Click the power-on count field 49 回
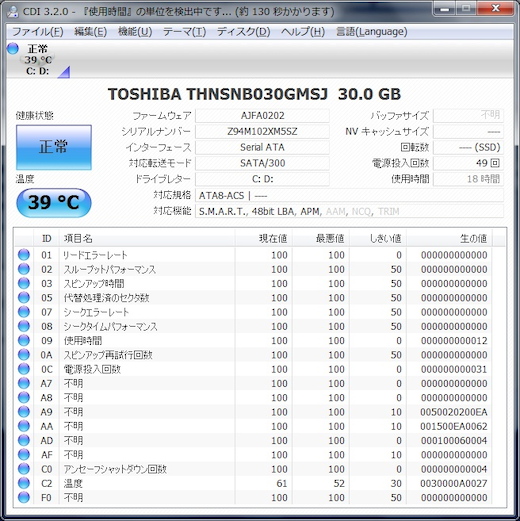Viewport: 520px width, 521px height. pos(468,163)
